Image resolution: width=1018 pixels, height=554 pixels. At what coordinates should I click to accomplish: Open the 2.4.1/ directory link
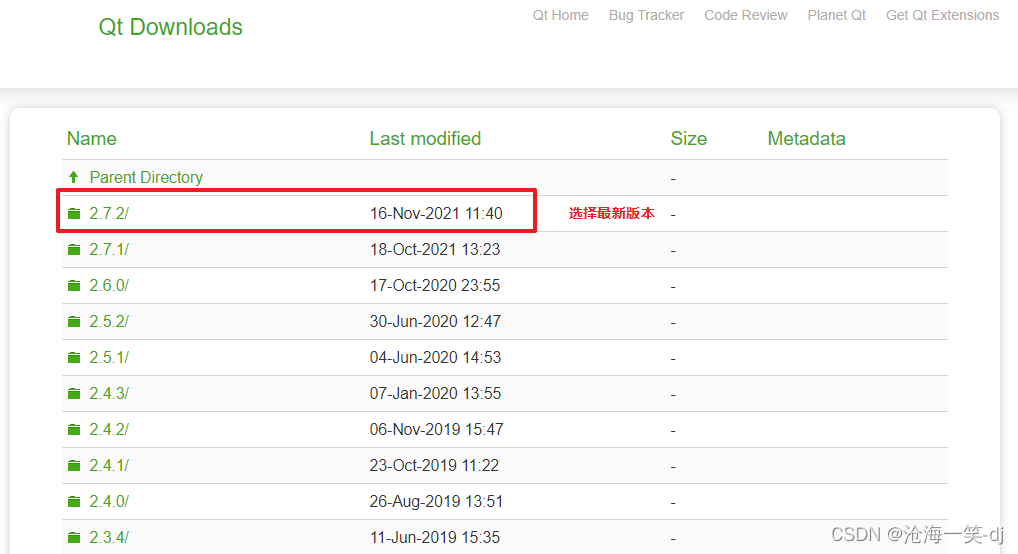pyautogui.click(x=109, y=466)
